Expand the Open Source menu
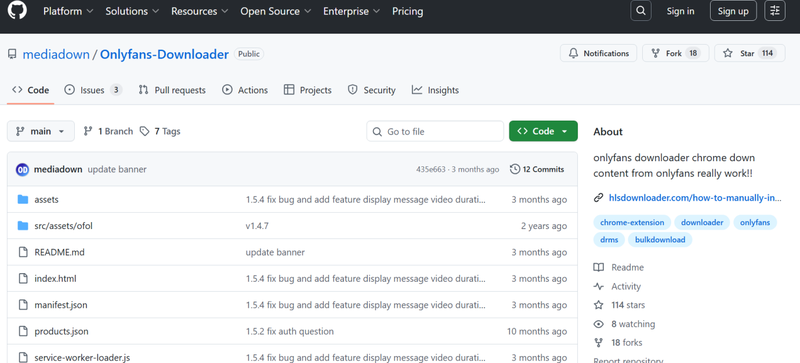The height and width of the screenshot is (363, 800). pyautogui.click(x=276, y=11)
